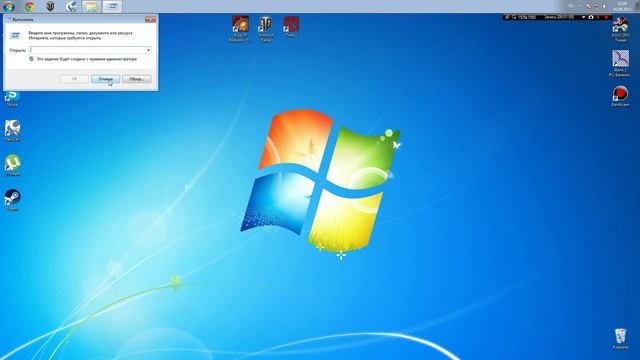
Task: Switch to Explorer folder taskbar button
Action: point(91,6)
